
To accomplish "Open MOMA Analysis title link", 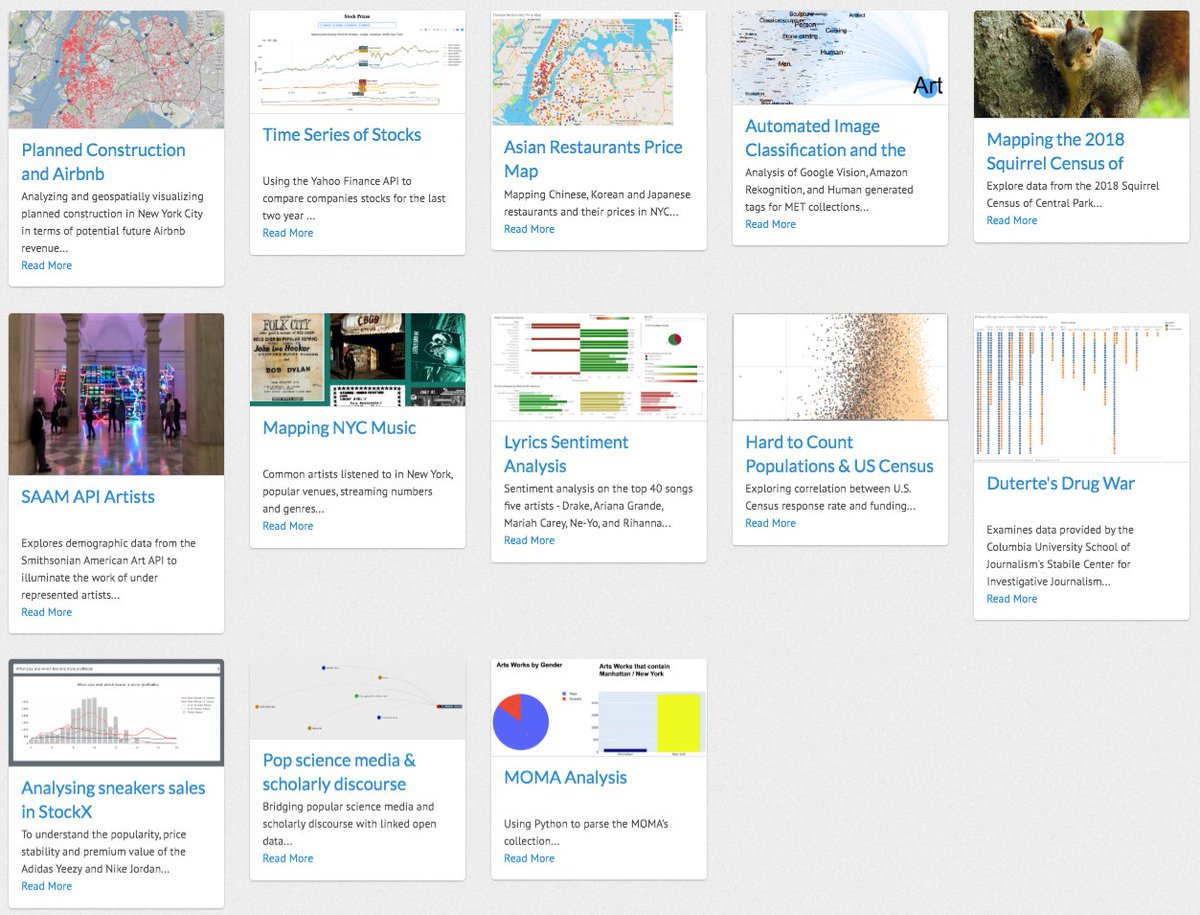I will tap(565, 778).
